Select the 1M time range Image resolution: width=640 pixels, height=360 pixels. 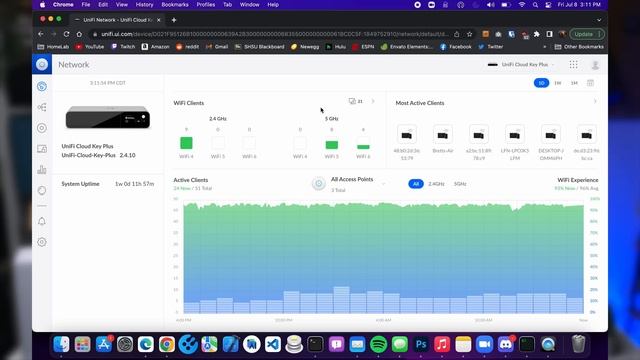click(x=574, y=83)
